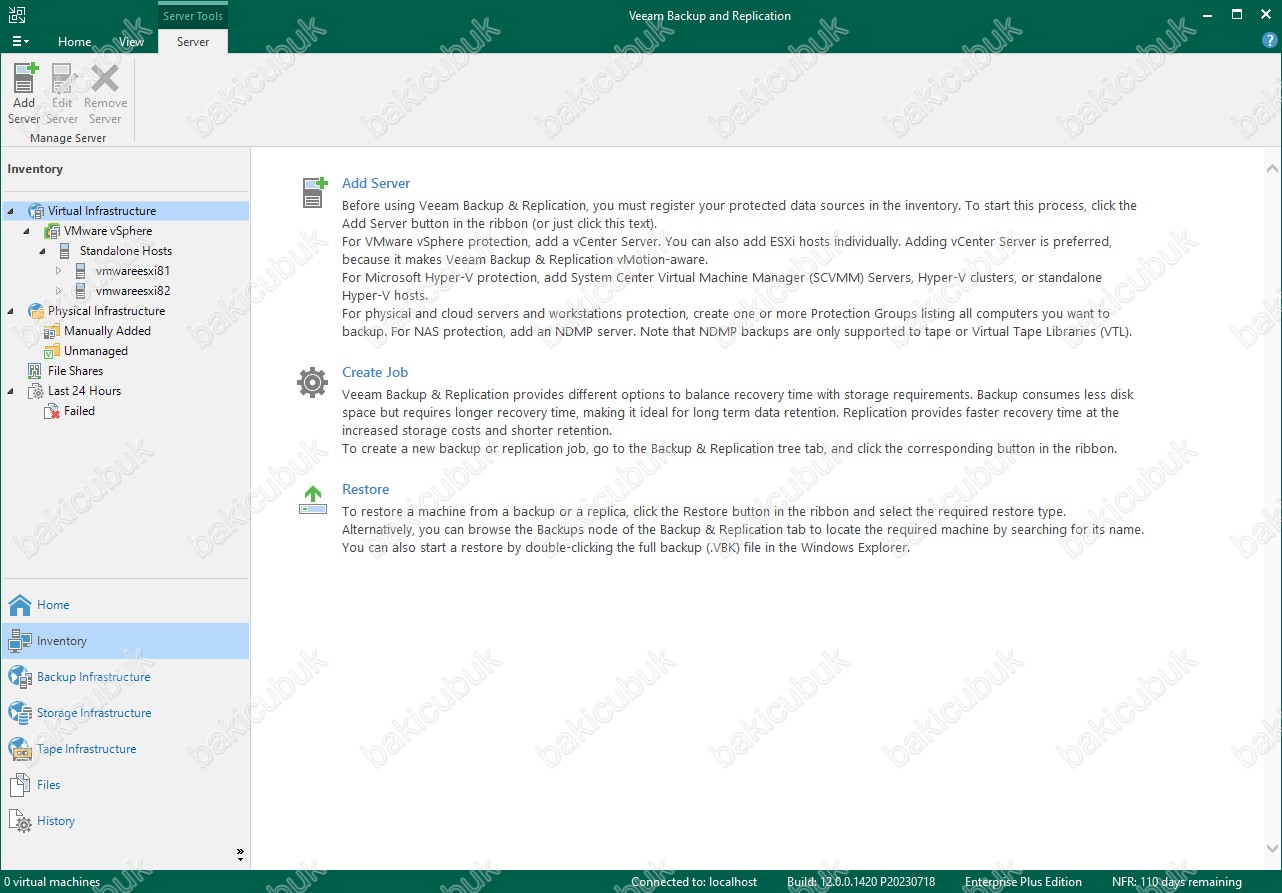The height and width of the screenshot is (893, 1282).
Task: Click the Remove Server ribbon button
Action: point(105,94)
